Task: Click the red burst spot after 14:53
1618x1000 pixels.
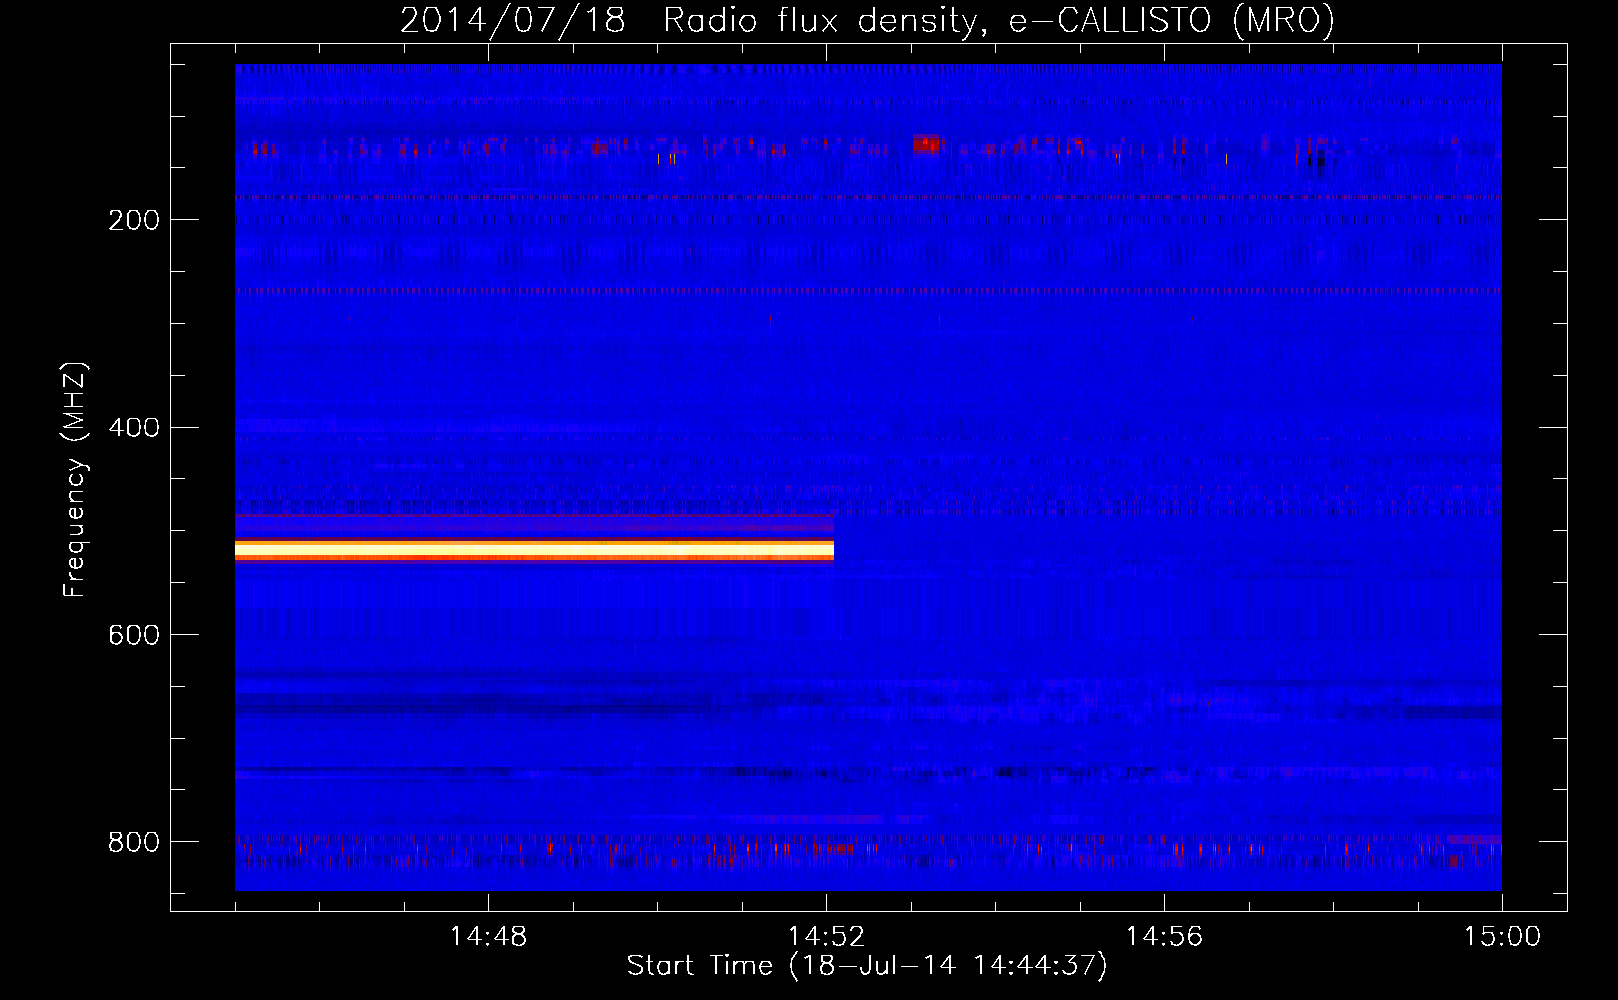Action: (x=927, y=143)
